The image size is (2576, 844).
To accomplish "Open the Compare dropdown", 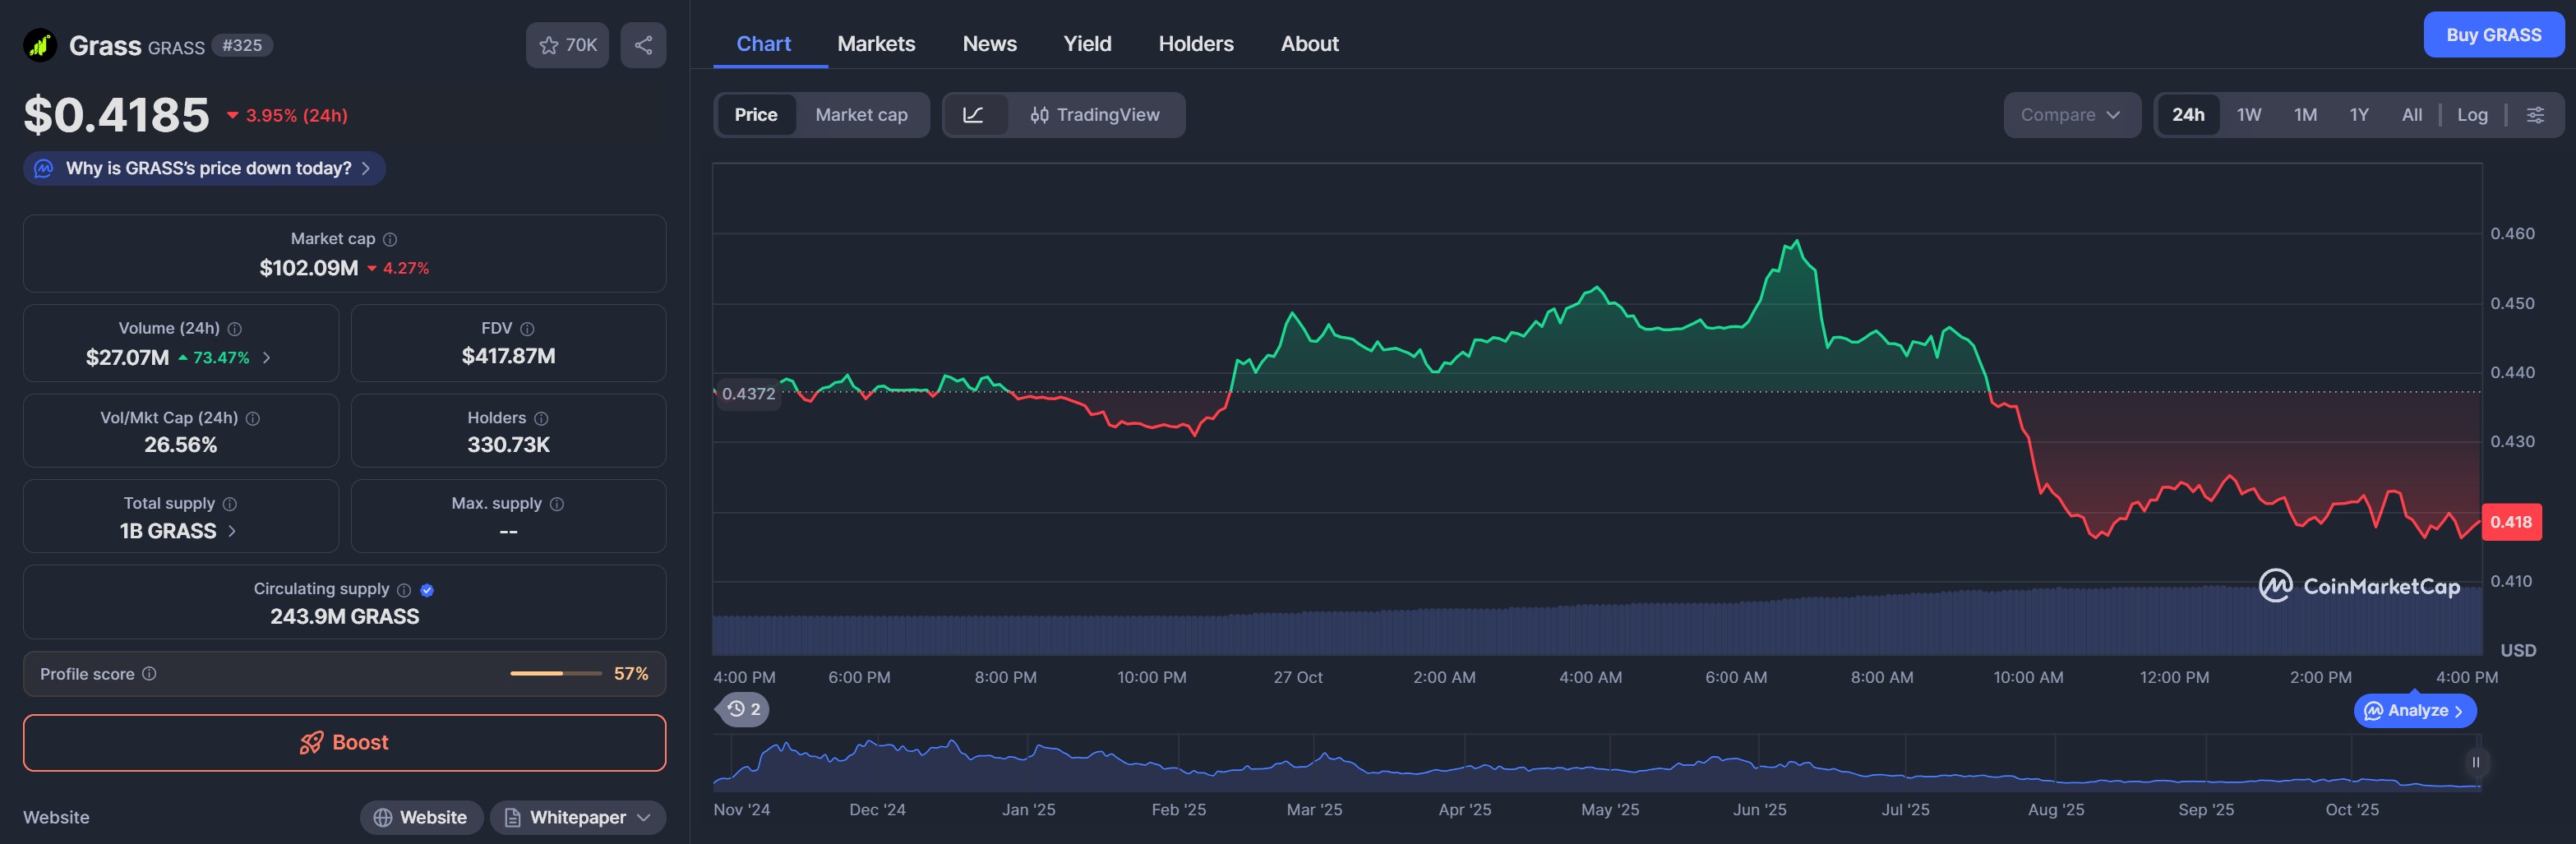I will click(x=2070, y=115).
